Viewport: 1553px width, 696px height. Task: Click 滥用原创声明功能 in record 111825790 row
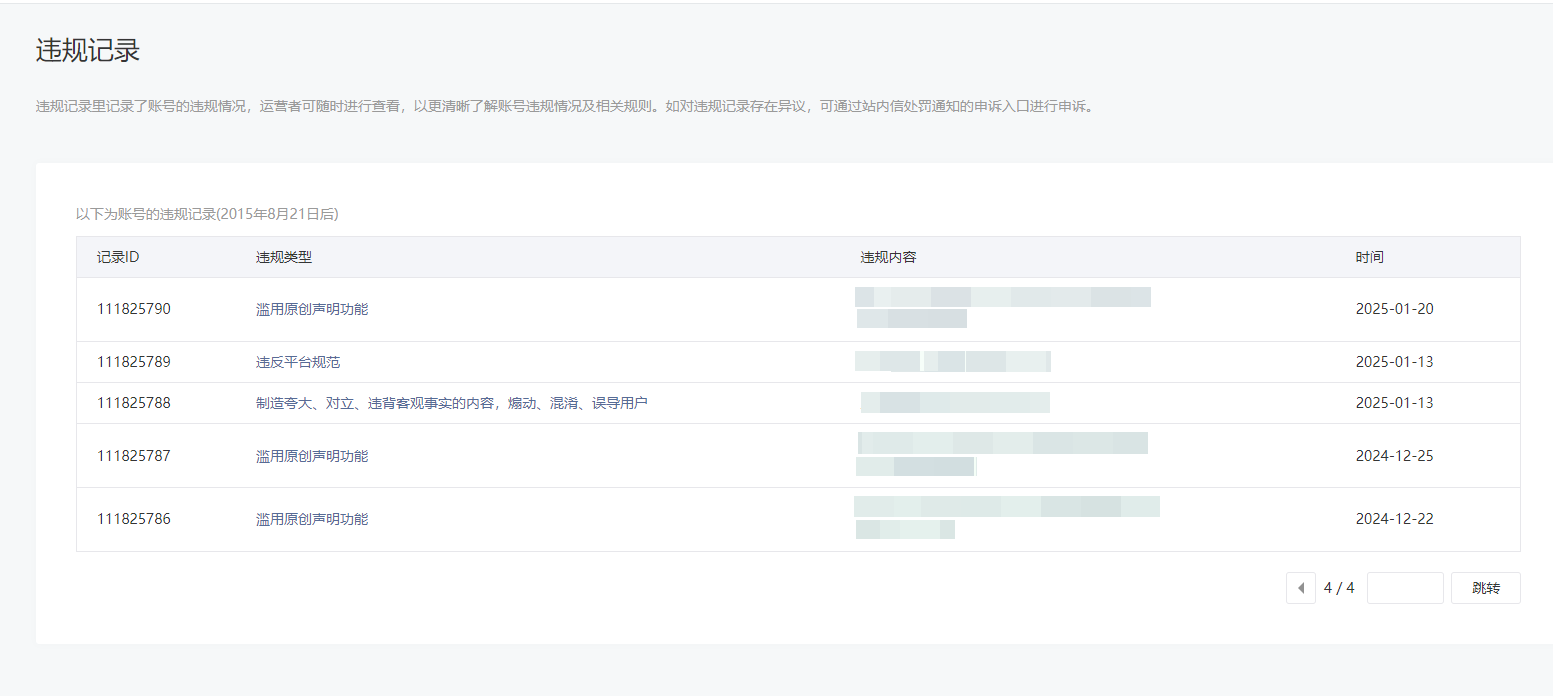312,309
